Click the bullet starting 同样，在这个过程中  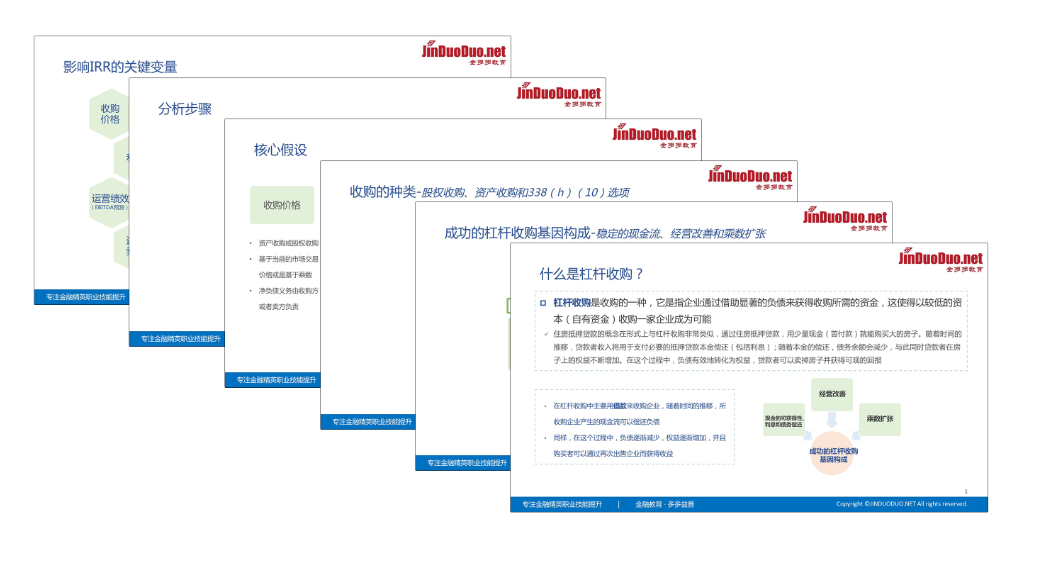point(639,445)
